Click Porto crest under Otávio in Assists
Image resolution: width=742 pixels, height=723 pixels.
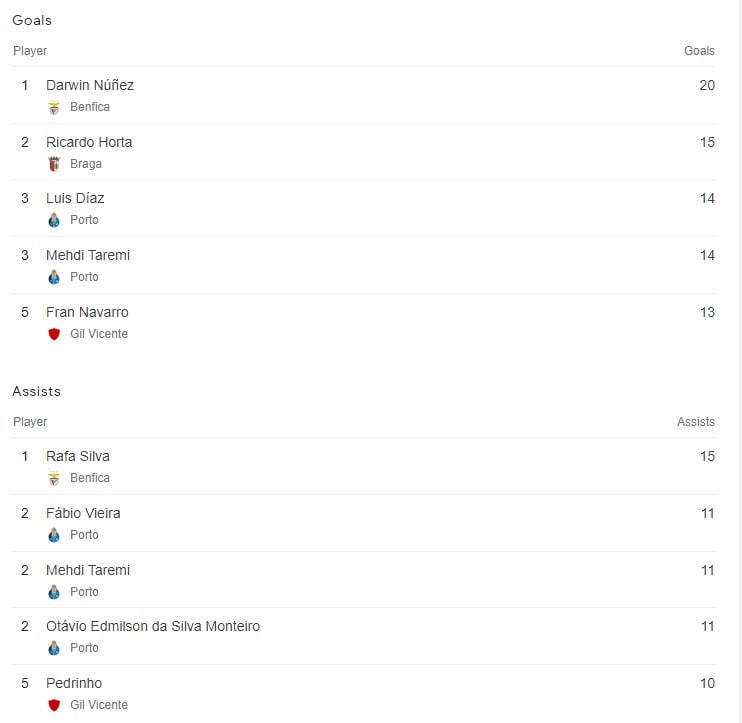click(x=54, y=648)
